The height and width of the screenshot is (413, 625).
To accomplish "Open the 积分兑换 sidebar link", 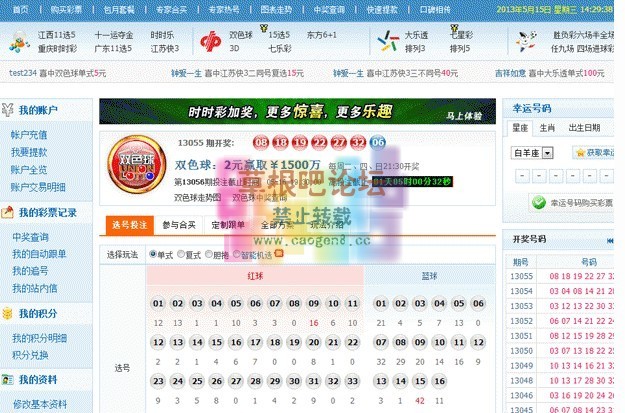I will [30, 355].
